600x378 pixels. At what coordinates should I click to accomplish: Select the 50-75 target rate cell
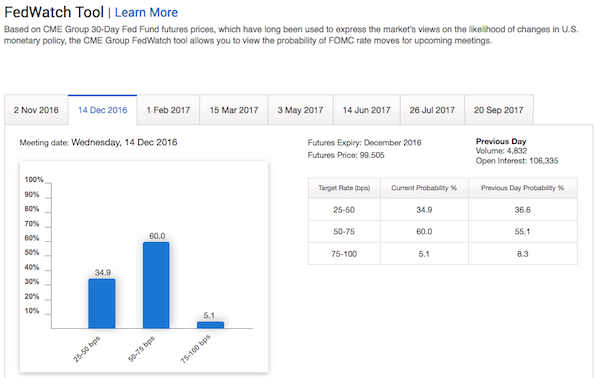pyautogui.click(x=344, y=231)
